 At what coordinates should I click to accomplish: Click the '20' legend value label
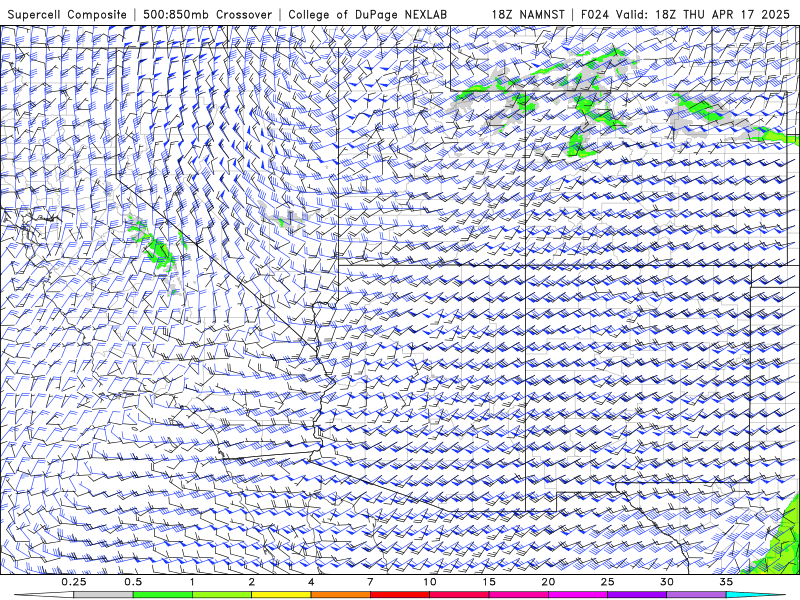[x=548, y=582]
